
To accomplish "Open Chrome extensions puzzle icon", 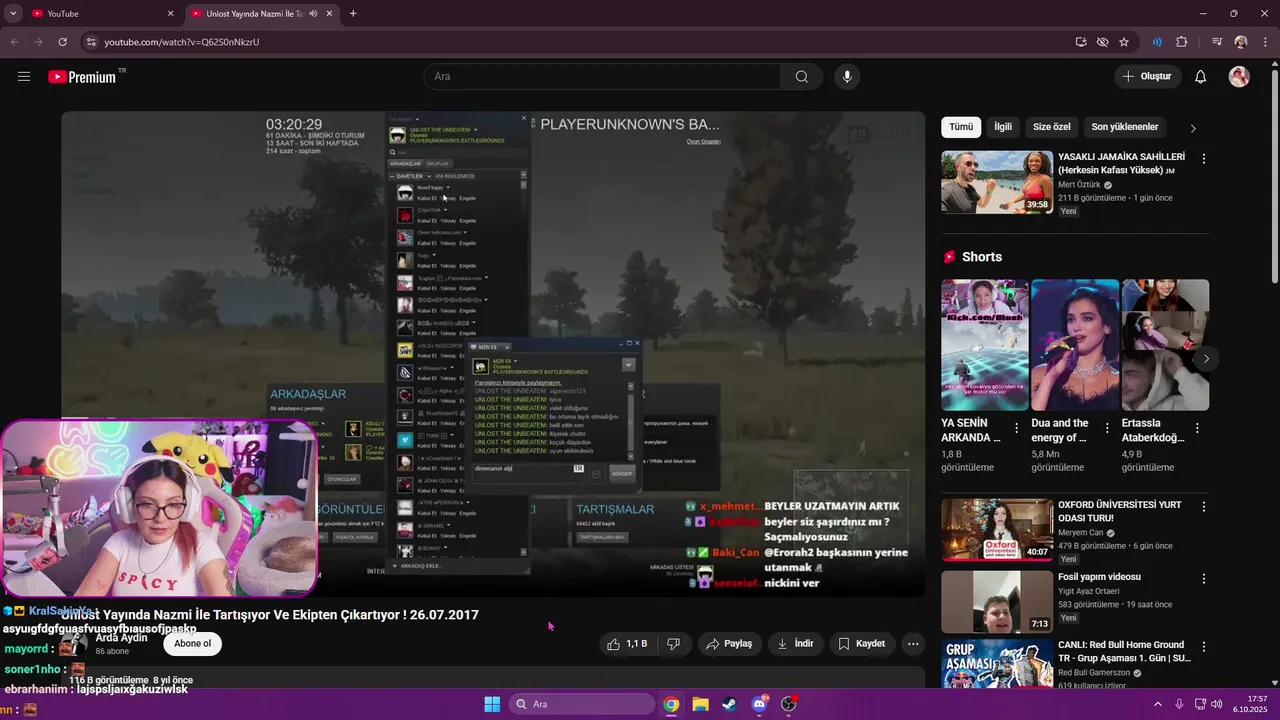I will [1182, 42].
